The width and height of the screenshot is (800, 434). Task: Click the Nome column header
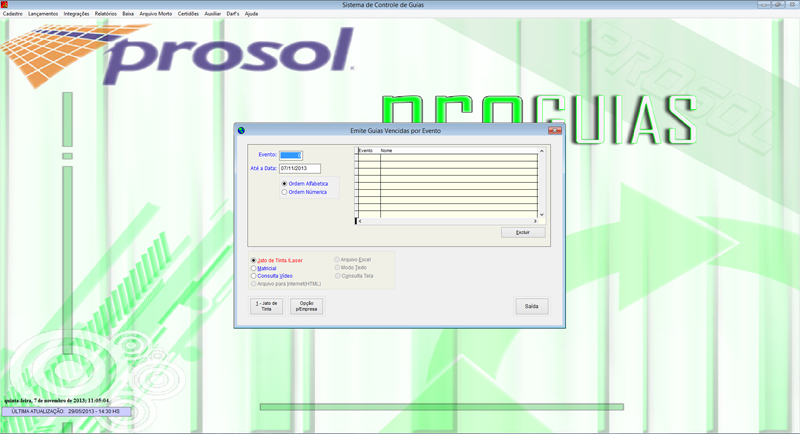pyautogui.click(x=459, y=151)
